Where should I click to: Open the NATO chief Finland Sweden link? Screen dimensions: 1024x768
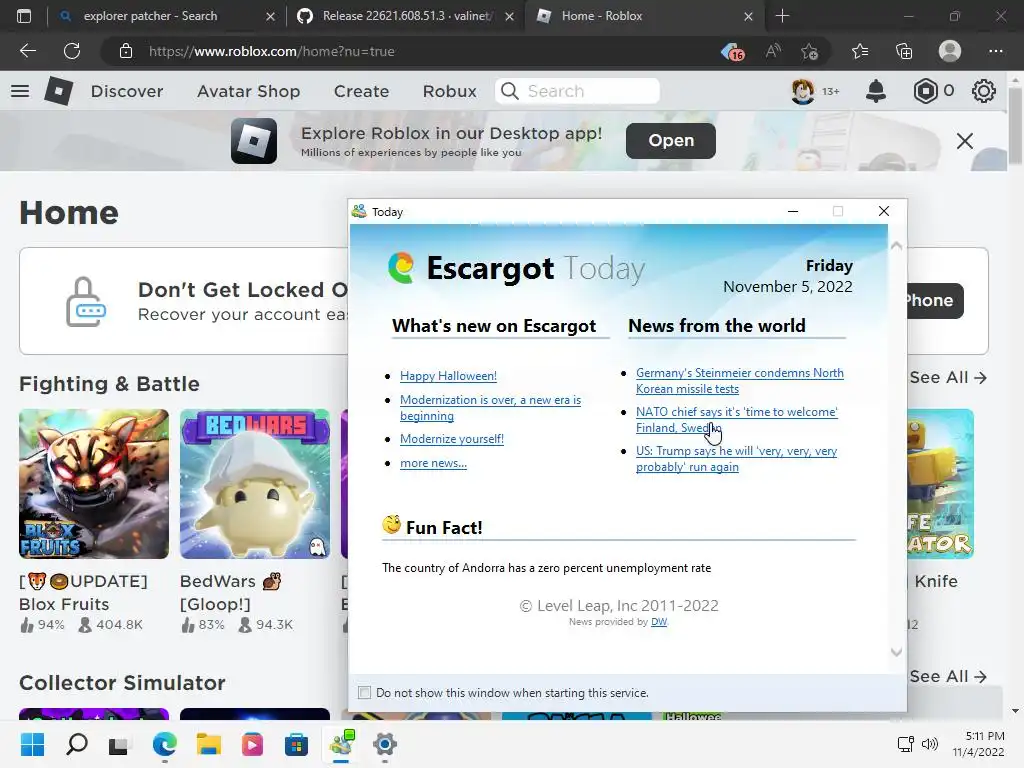pyautogui.click(x=736, y=420)
